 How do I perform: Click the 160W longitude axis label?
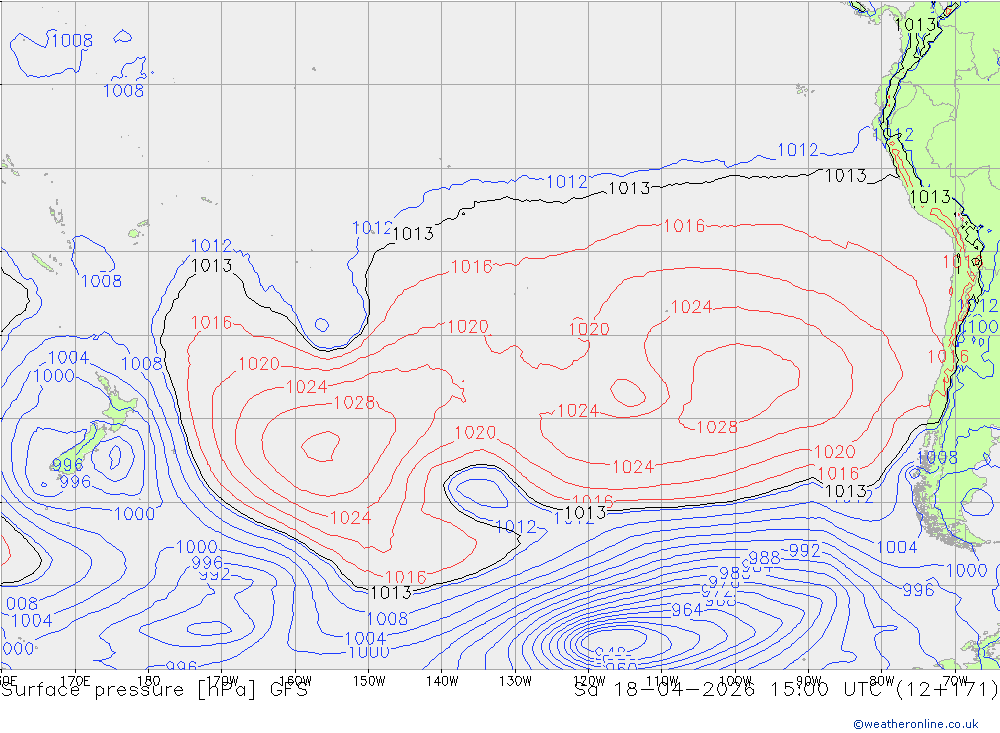(x=295, y=681)
